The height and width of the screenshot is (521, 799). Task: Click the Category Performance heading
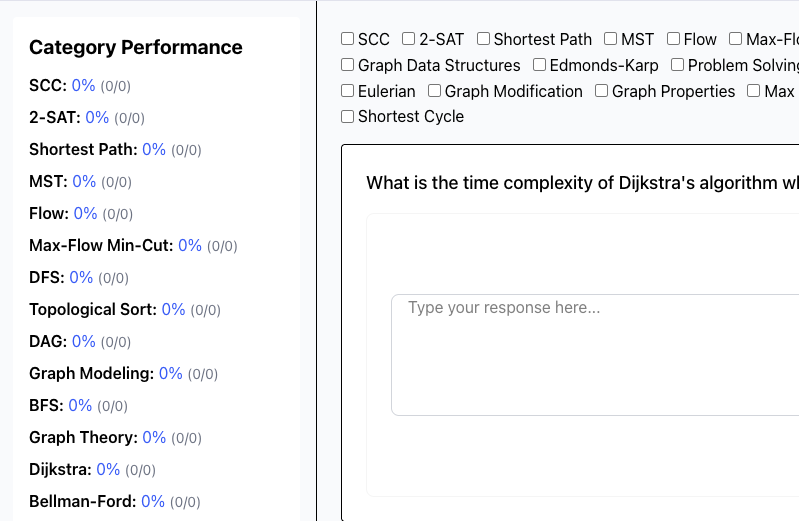[136, 47]
